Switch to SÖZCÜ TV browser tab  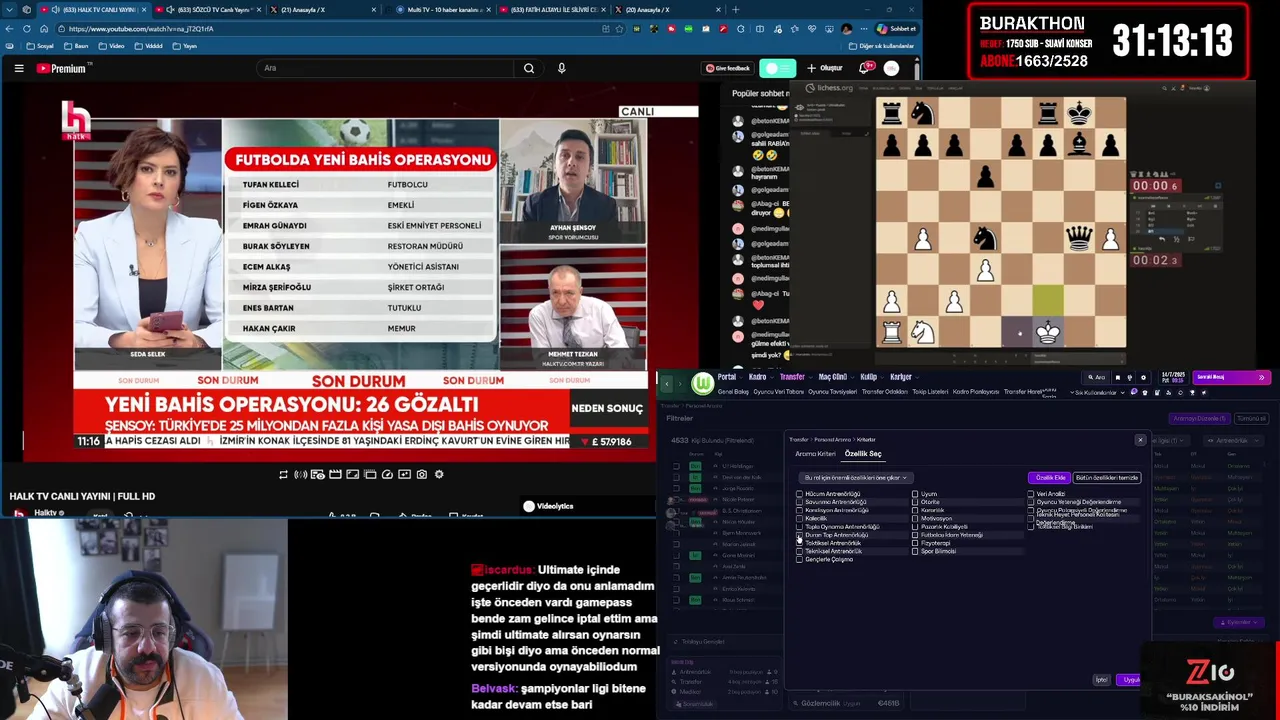[x=208, y=10]
